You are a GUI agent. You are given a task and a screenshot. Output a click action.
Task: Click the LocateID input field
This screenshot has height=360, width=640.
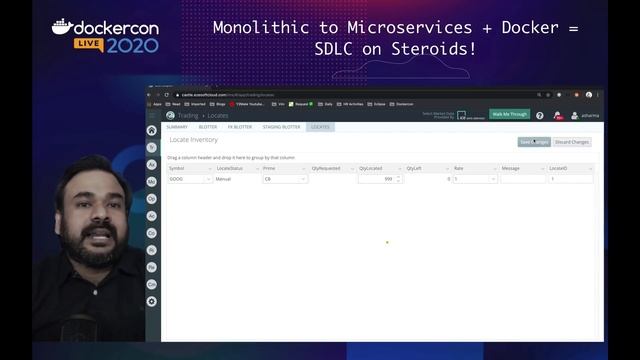coord(571,179)
